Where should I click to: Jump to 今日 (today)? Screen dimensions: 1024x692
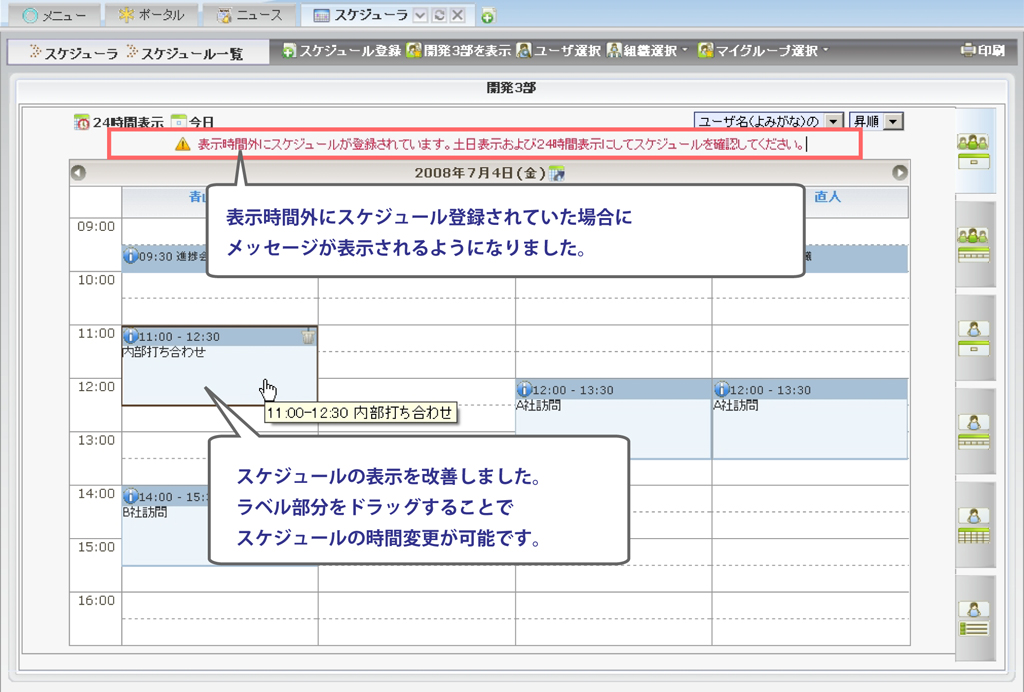[193, 122]
